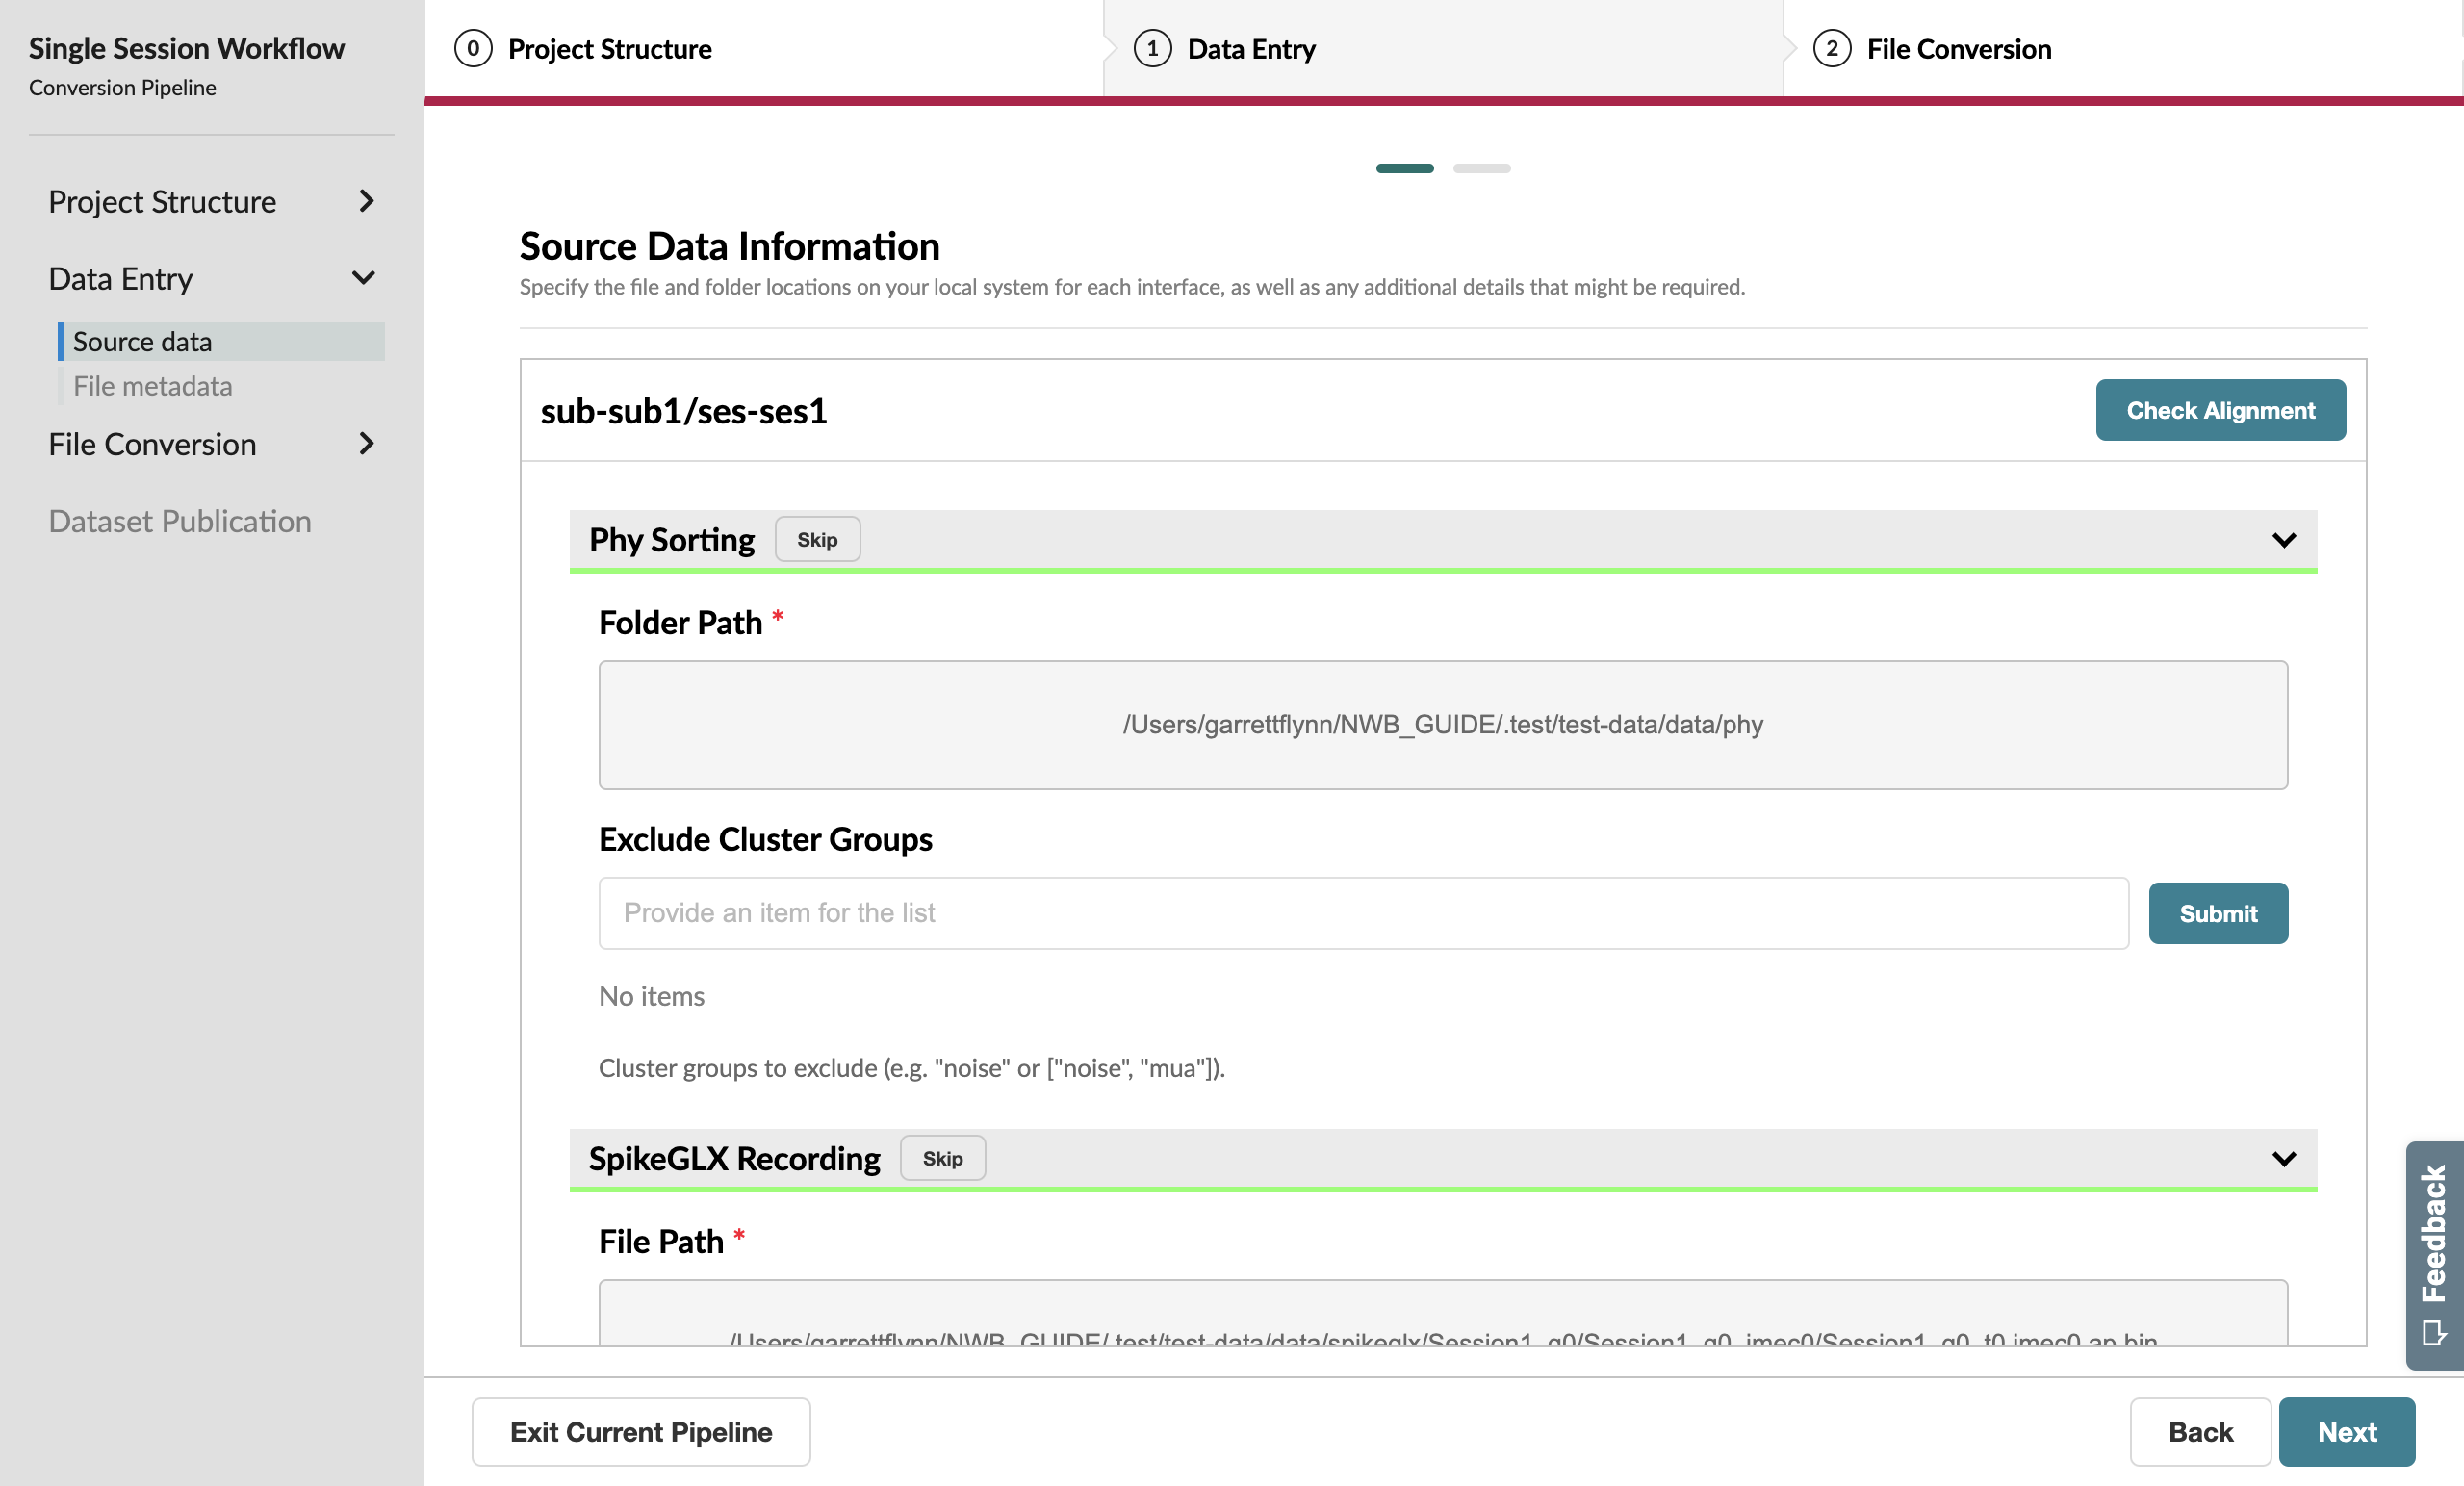Click Exit Current Pipeline

point(641,1432)
